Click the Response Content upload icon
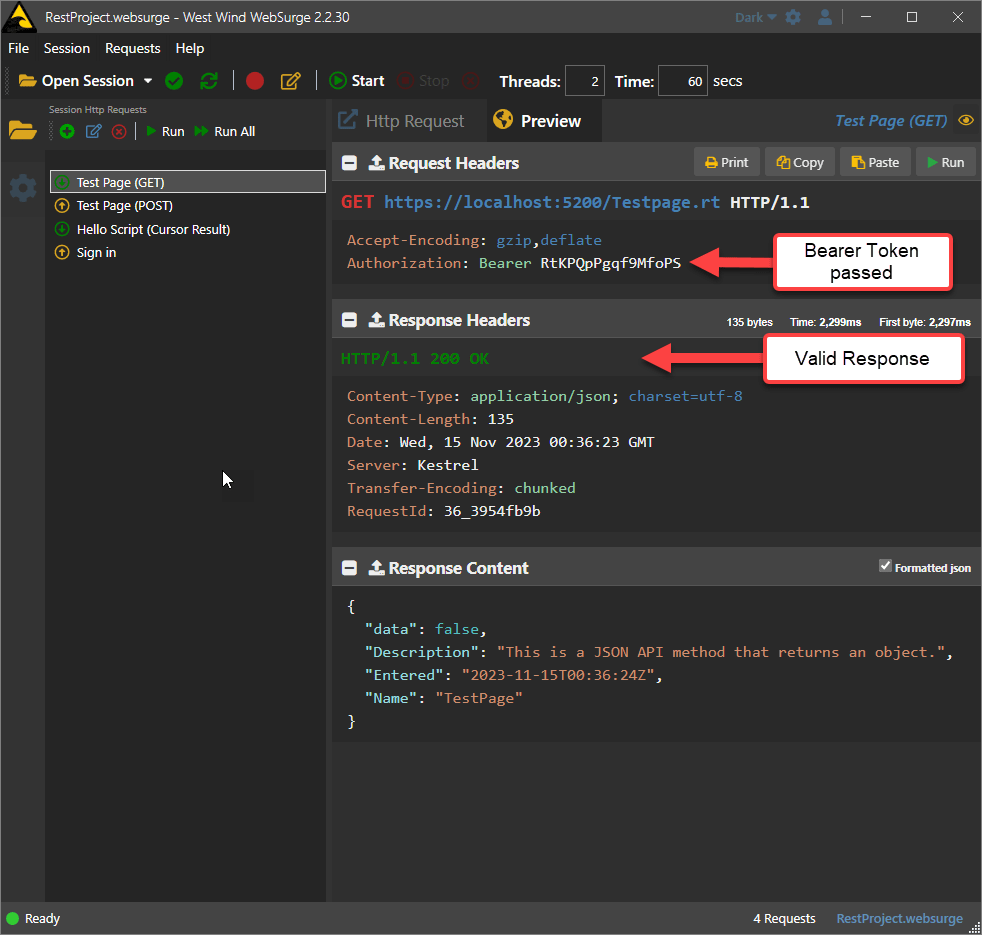This screenshot has height=935, width=982. click(376, 568)
